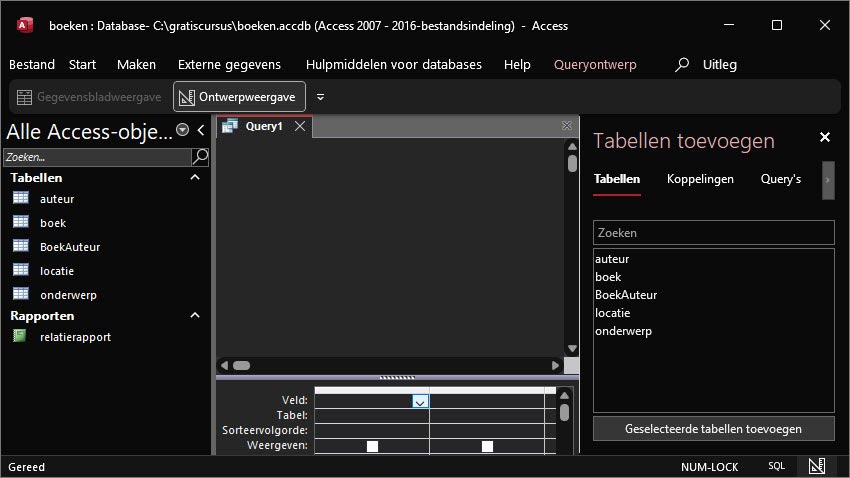Click the query pane vertical scroll up arrow
This screenshot has height=478, width=850.
(572, 146)
